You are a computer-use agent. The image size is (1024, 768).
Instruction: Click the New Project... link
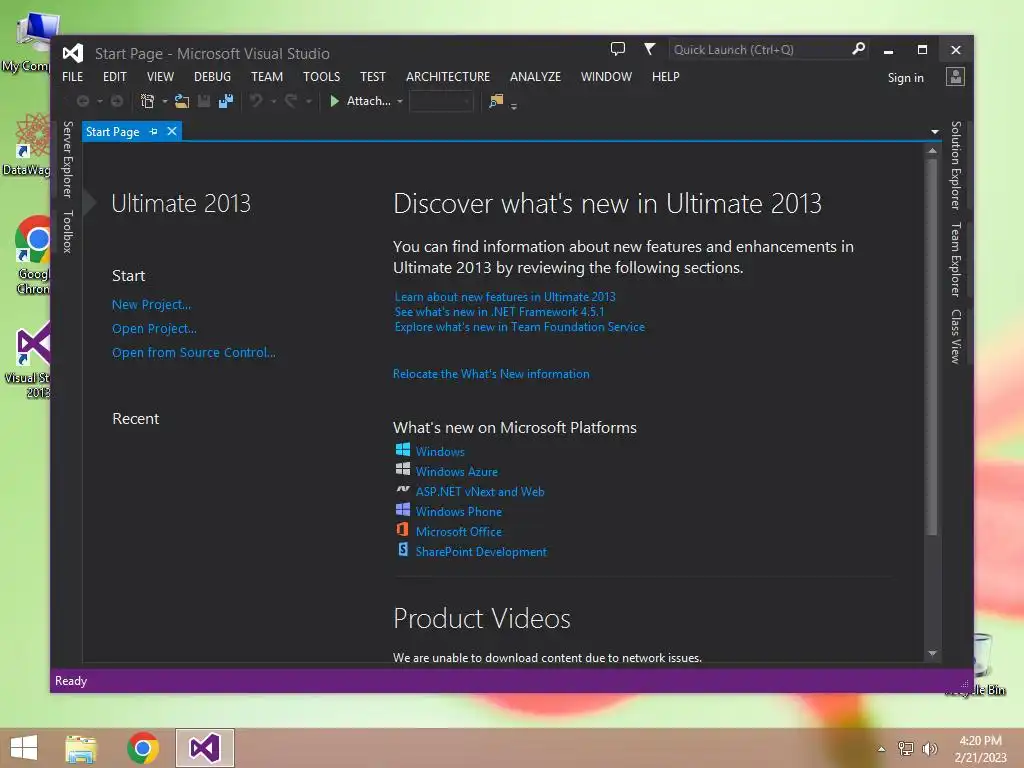[152, 305]
